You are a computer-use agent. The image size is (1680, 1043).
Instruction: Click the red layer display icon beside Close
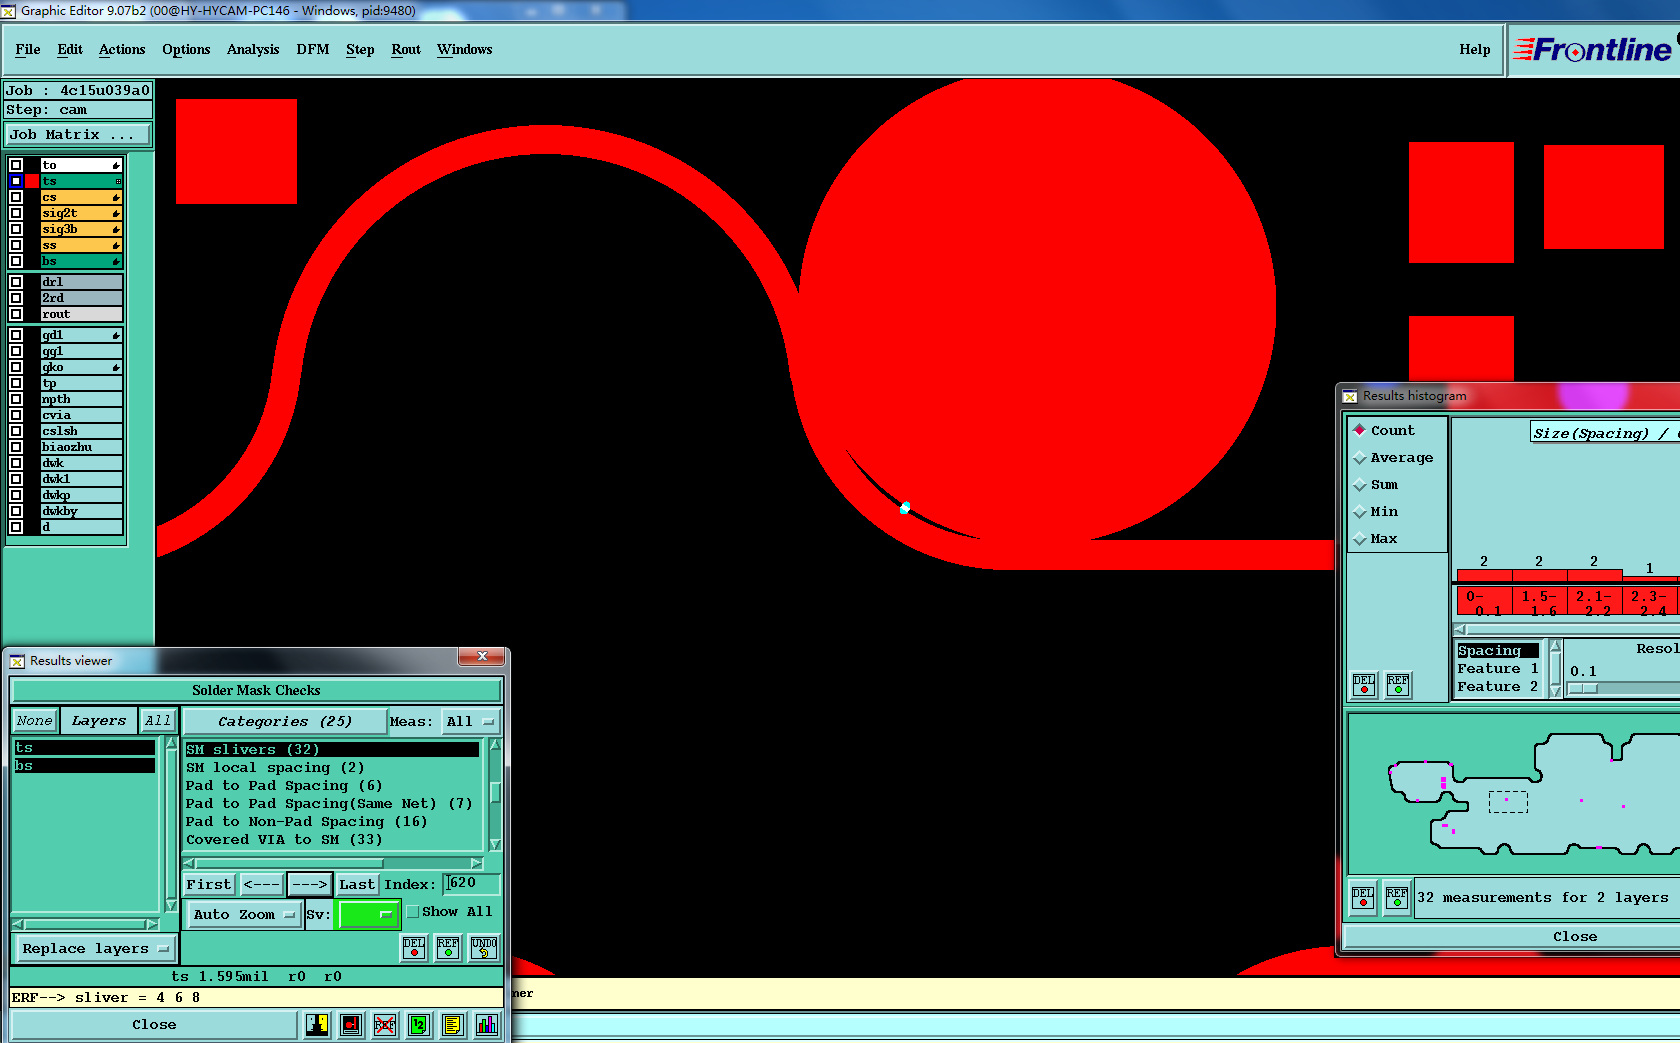[351, 1024]
